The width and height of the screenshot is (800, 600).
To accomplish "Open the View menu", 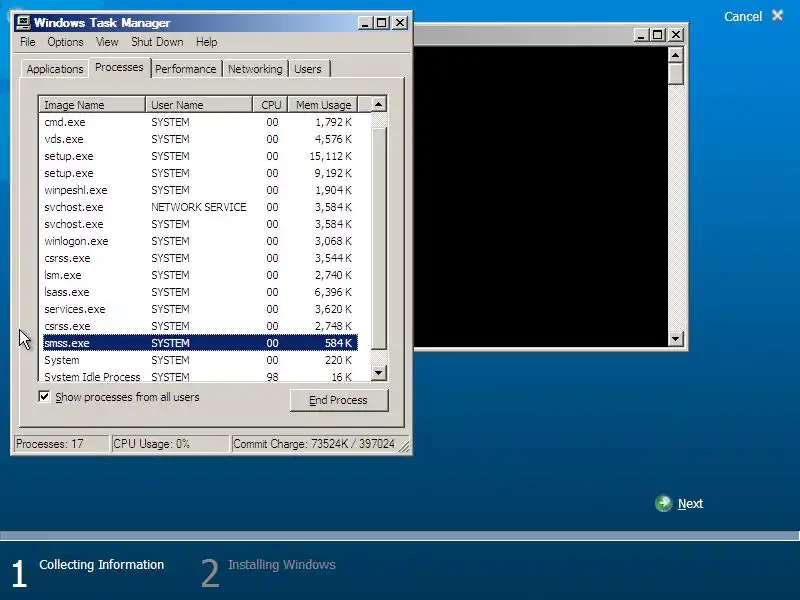I will [x=107, y=42].
